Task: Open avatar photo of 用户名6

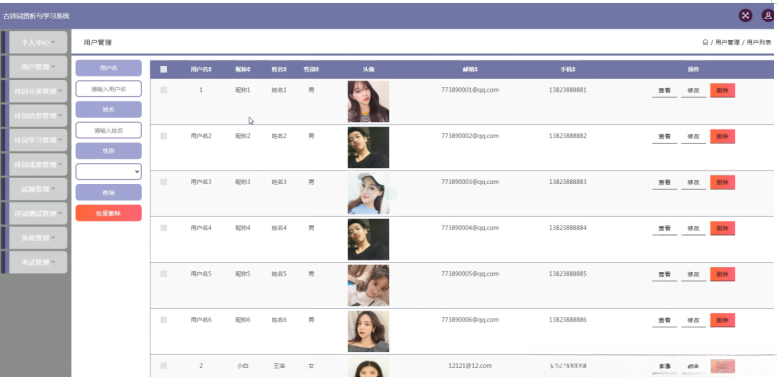Action: [x=368, y=331]
